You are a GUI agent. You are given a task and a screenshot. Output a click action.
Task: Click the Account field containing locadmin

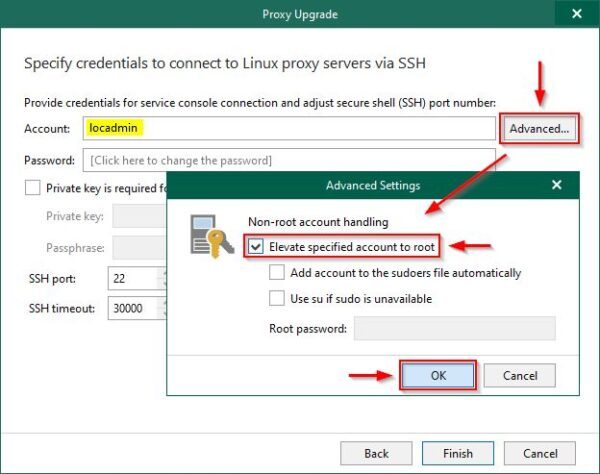289,128
